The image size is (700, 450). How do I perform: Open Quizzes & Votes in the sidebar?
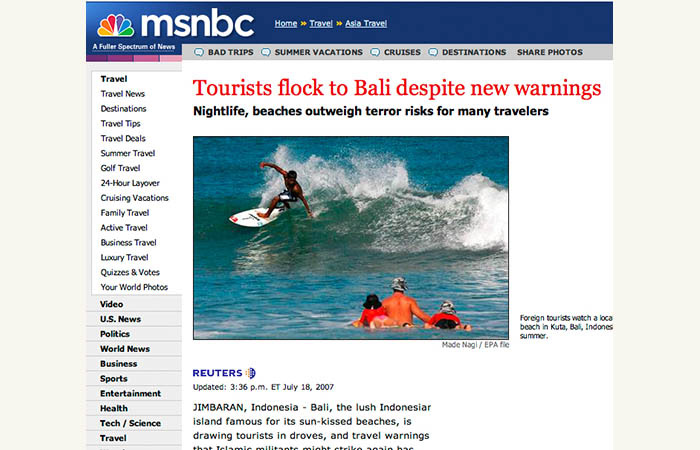130,272
